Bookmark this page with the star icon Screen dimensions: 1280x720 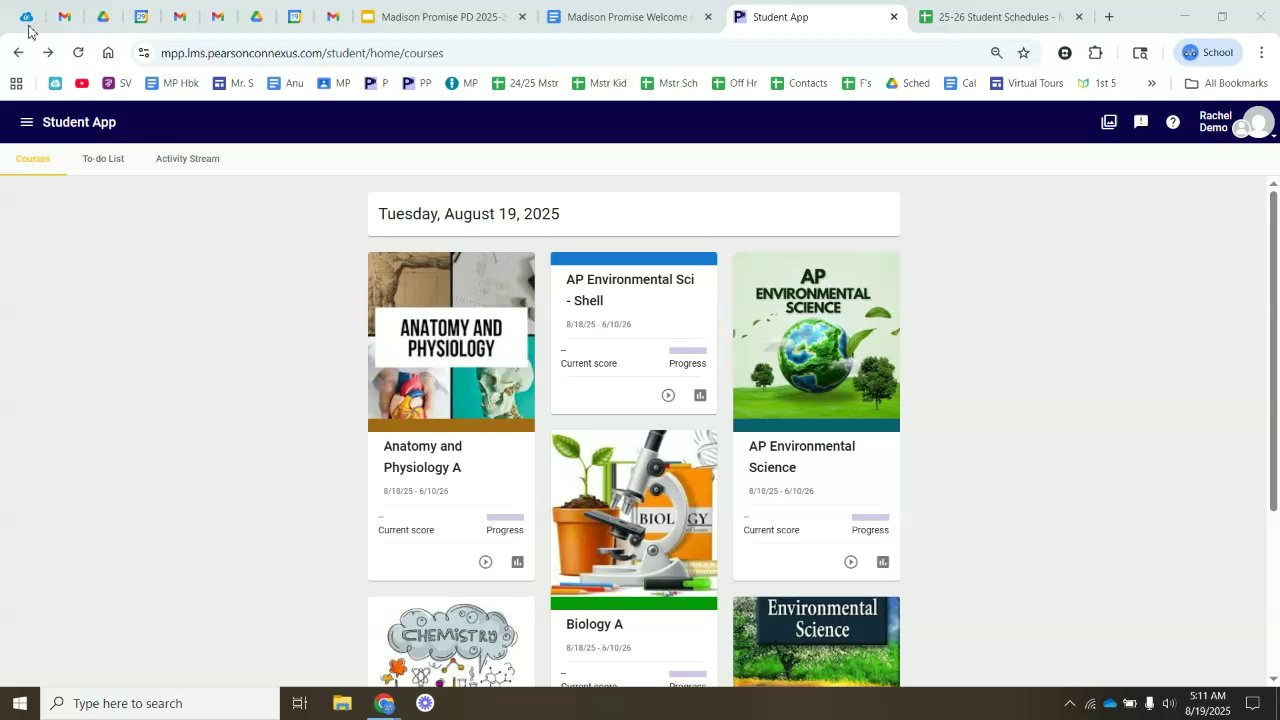[1024, 53]
